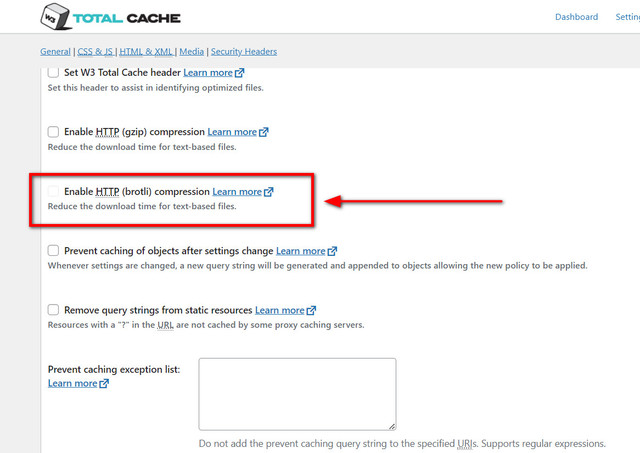
Task: Check Prevent caching of objects after settings change
Action: (53, 251)
